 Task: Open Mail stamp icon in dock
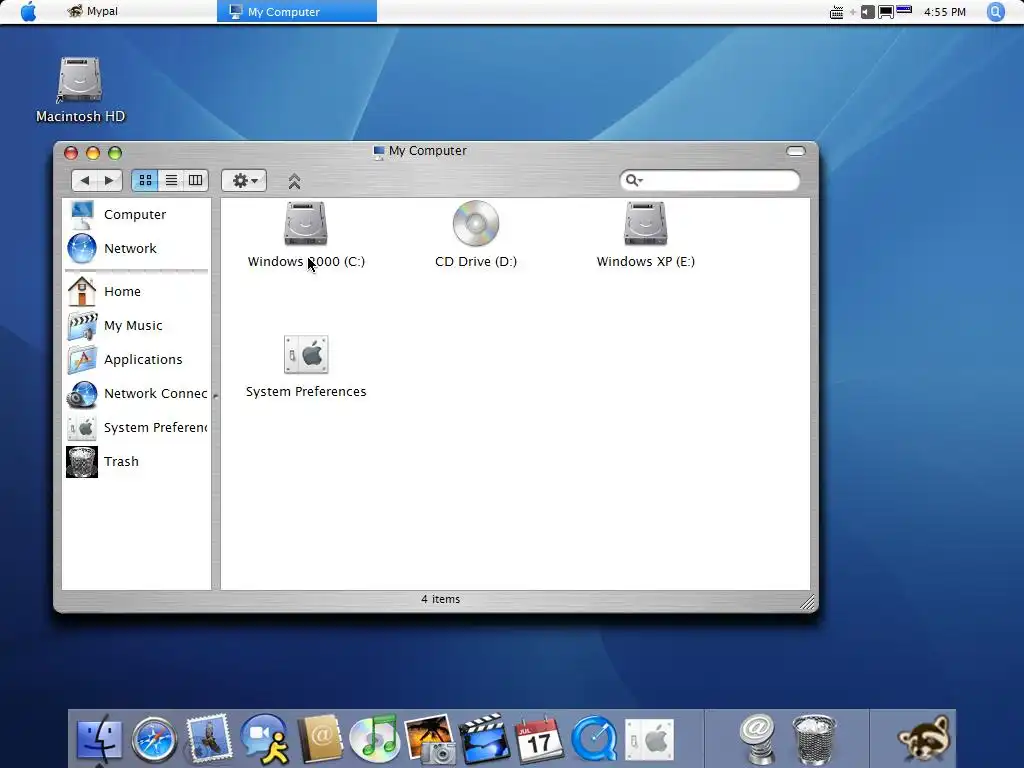point(209,739)
